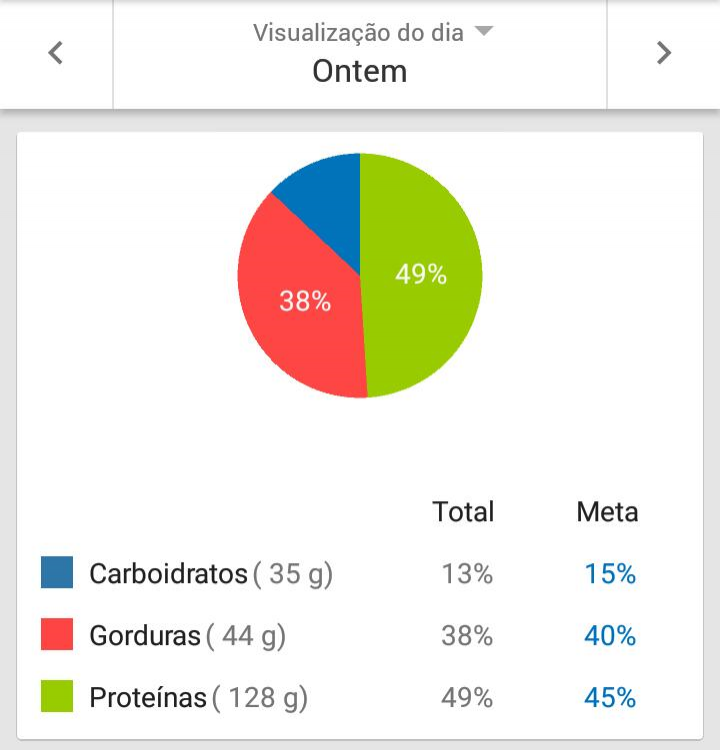The image size is (720, 750).
Task: Click the green Proteínas color swatch
Action: 57,696
